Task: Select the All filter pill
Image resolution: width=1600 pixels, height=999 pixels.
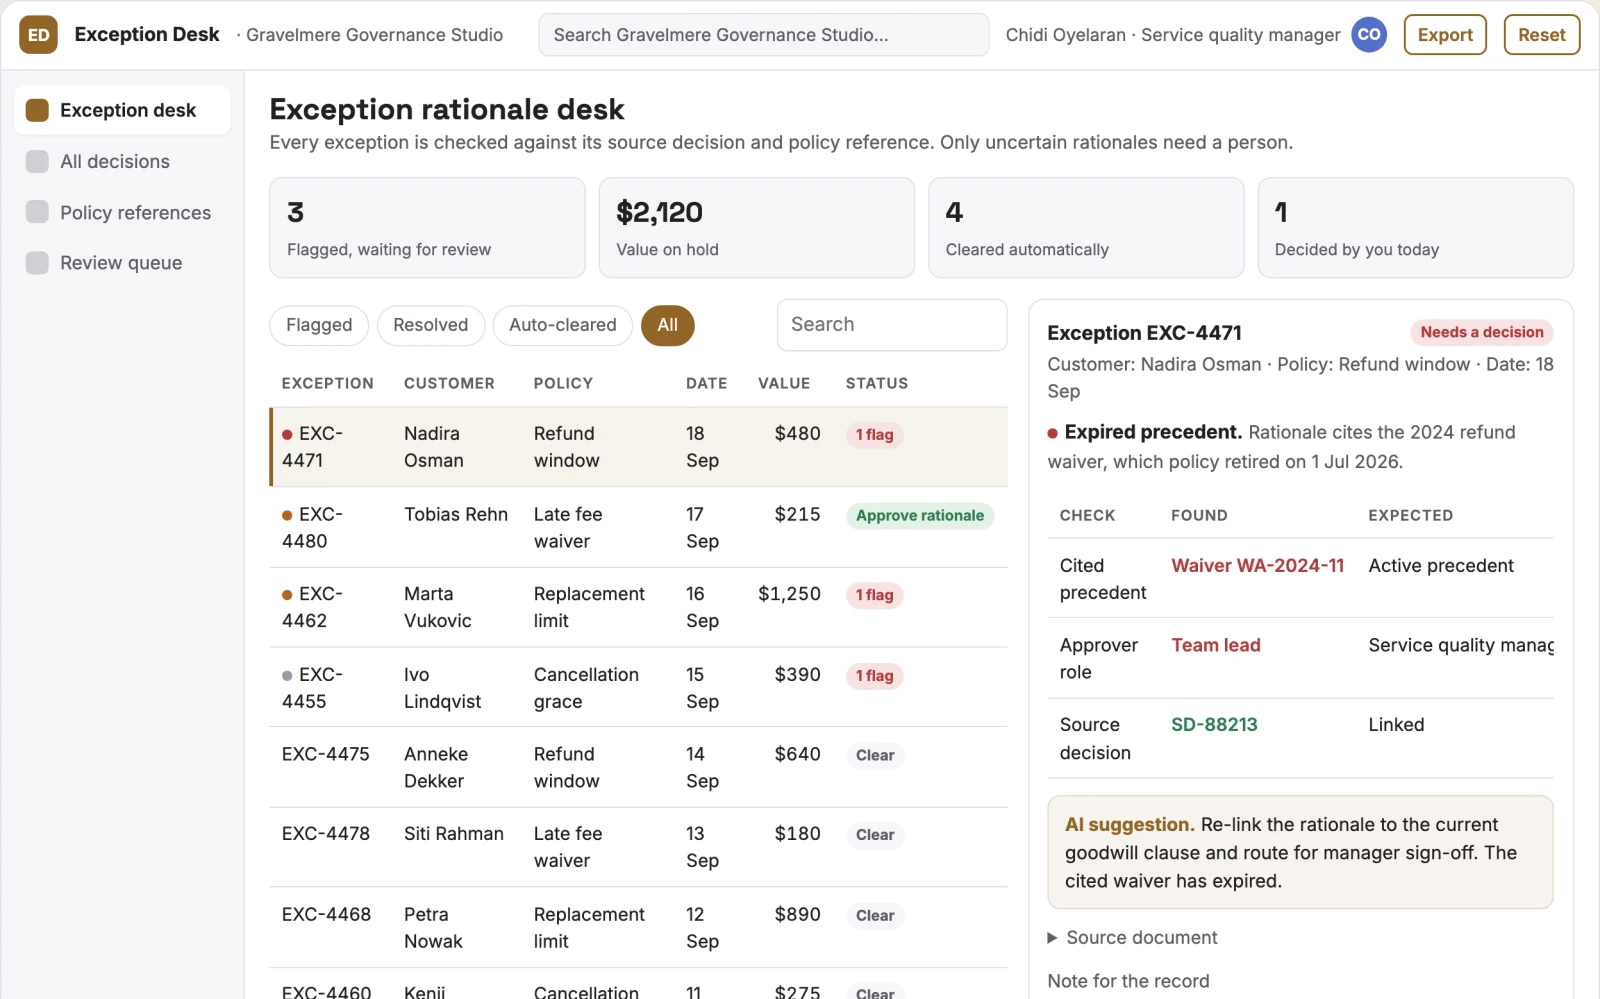Action: [x=667, y=325]
